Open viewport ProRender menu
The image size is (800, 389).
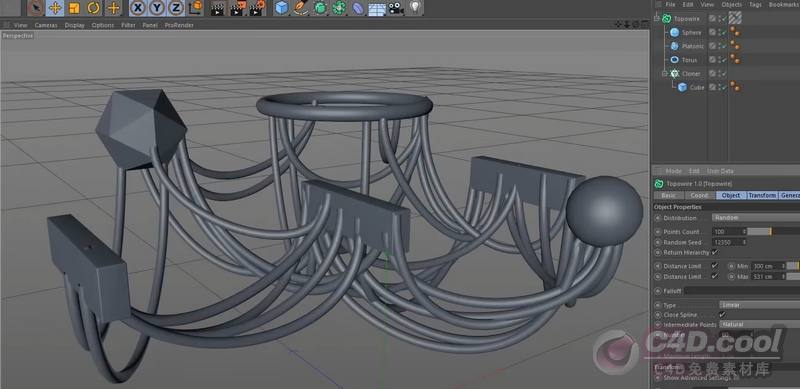click(x=179, y=25)
